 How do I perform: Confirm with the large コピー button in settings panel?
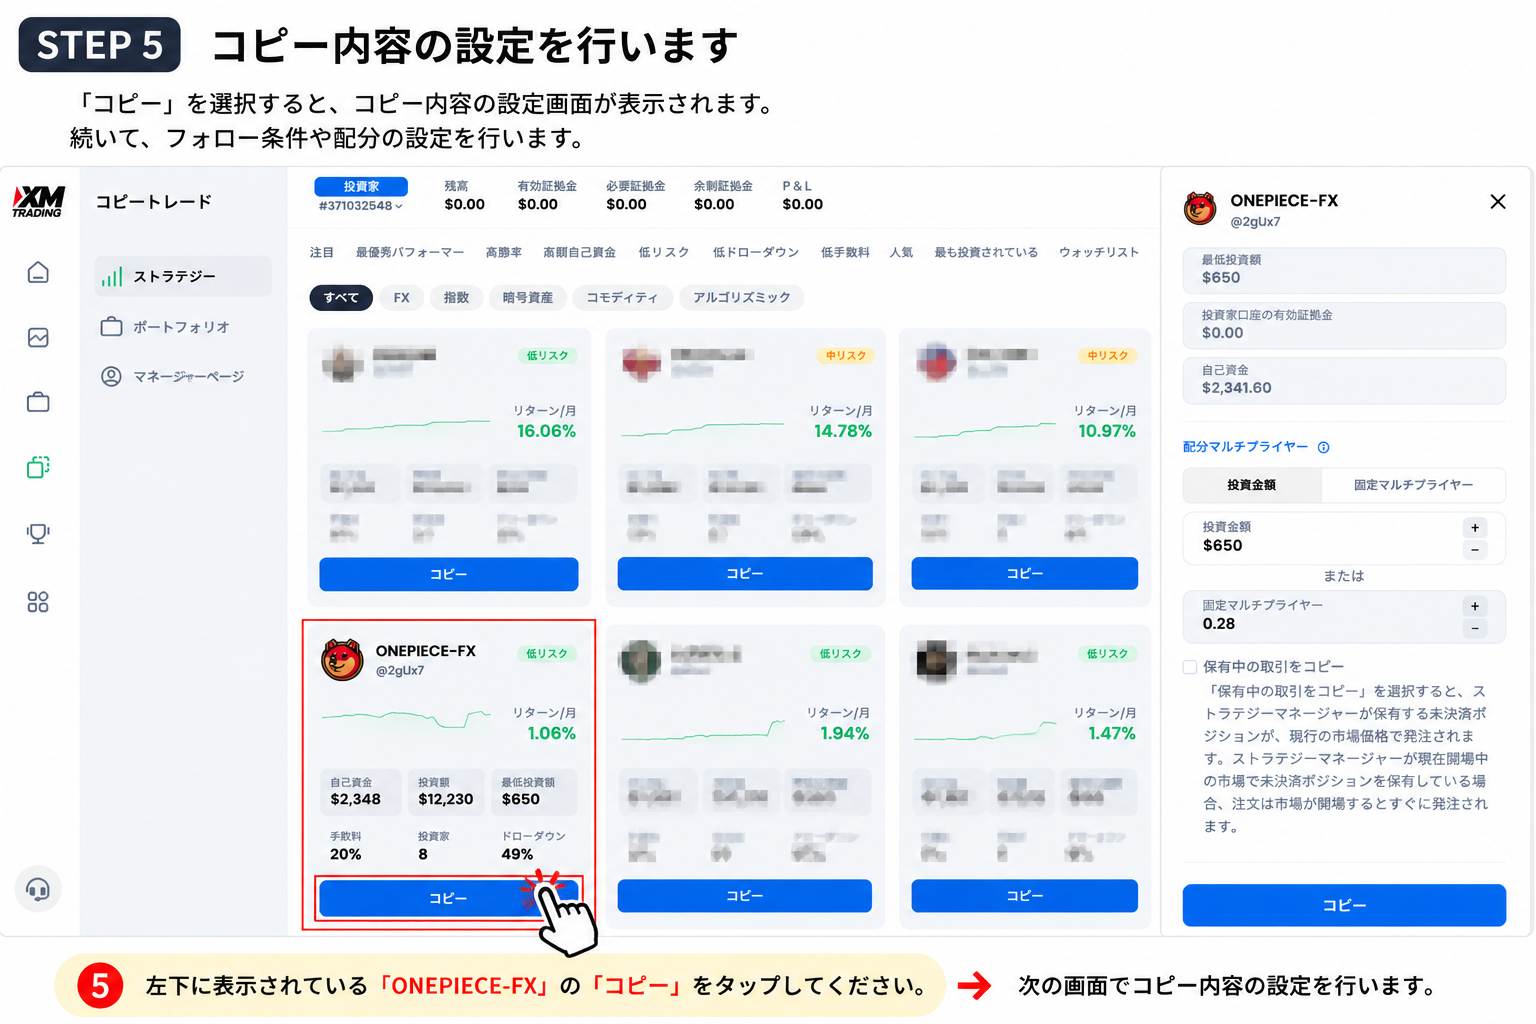pyautogui.click(x=1344, y=905)
